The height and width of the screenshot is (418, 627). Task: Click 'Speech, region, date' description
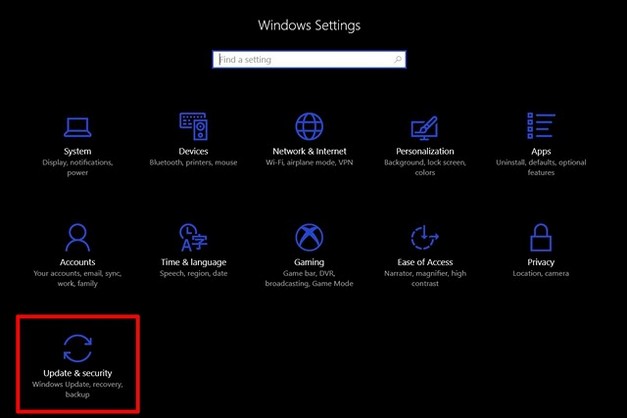point(194,274)
